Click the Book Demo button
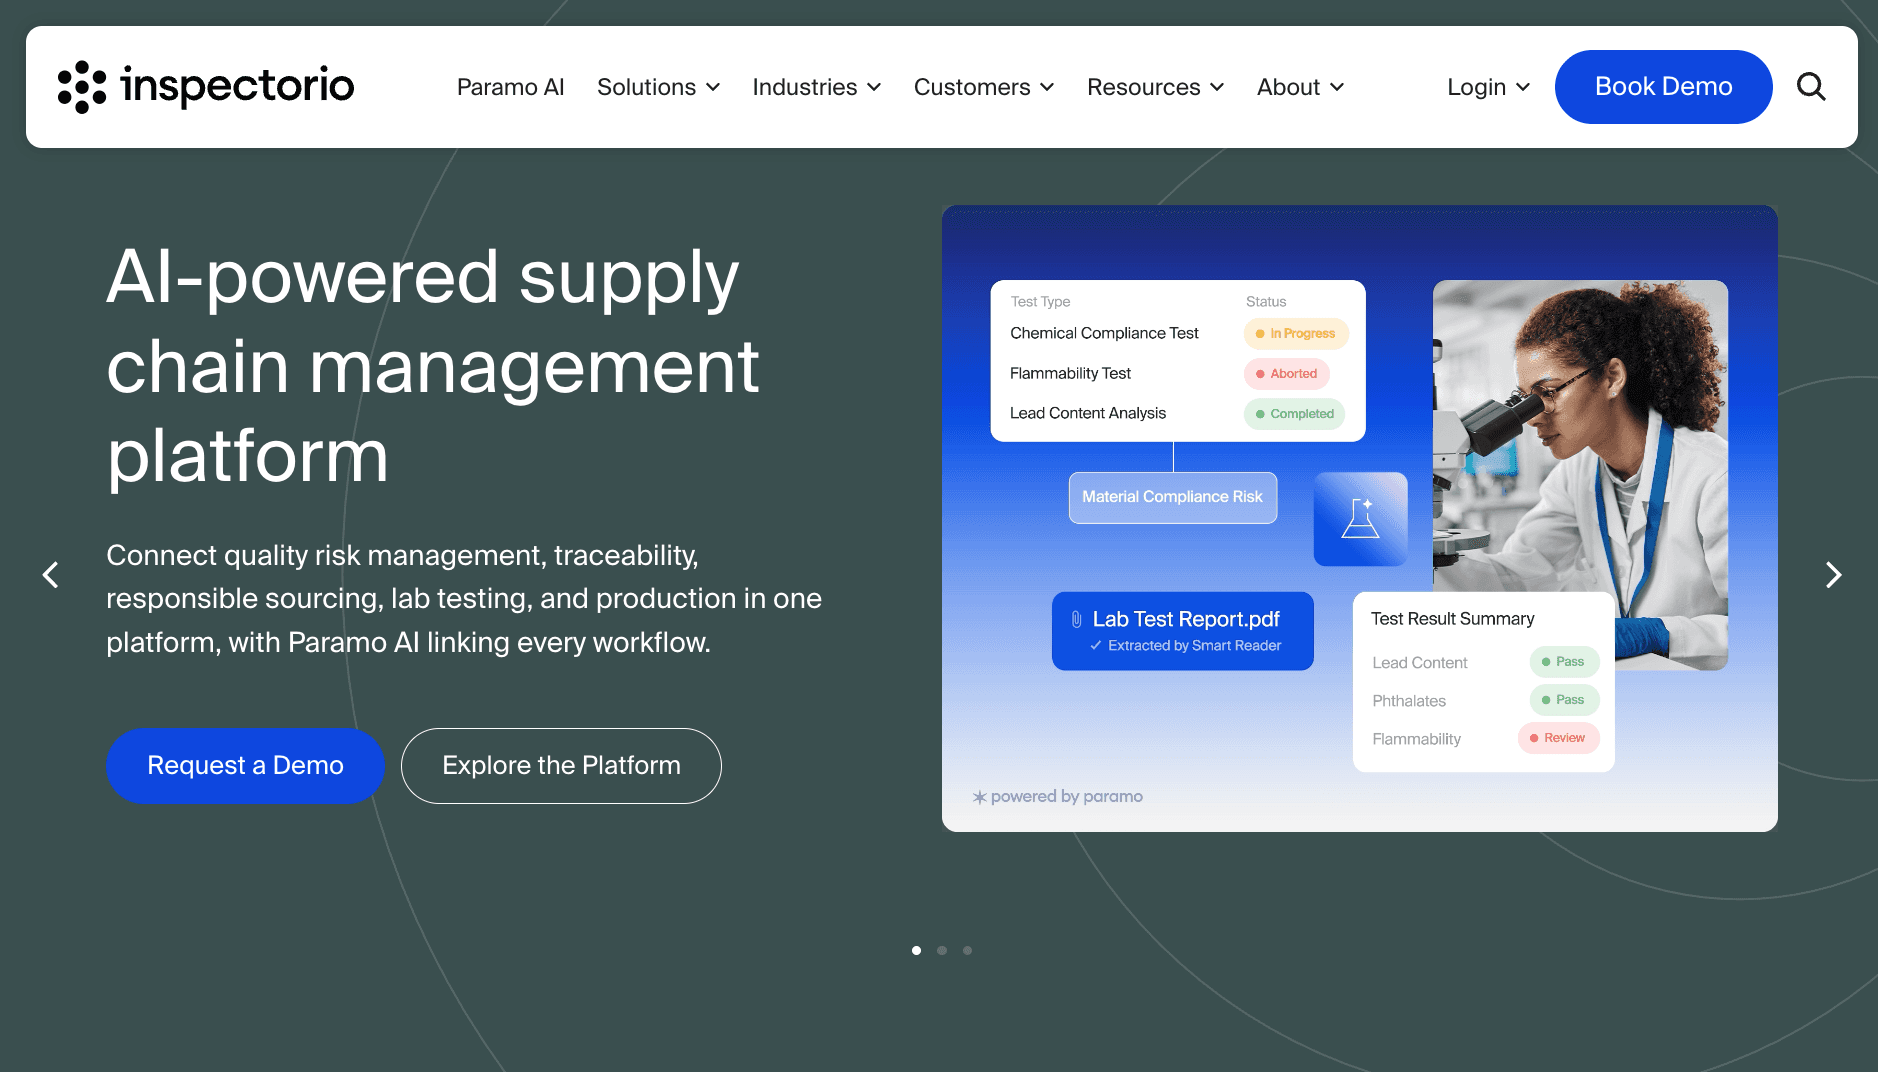The image size is (1878, 1072). coord(1664,87)
